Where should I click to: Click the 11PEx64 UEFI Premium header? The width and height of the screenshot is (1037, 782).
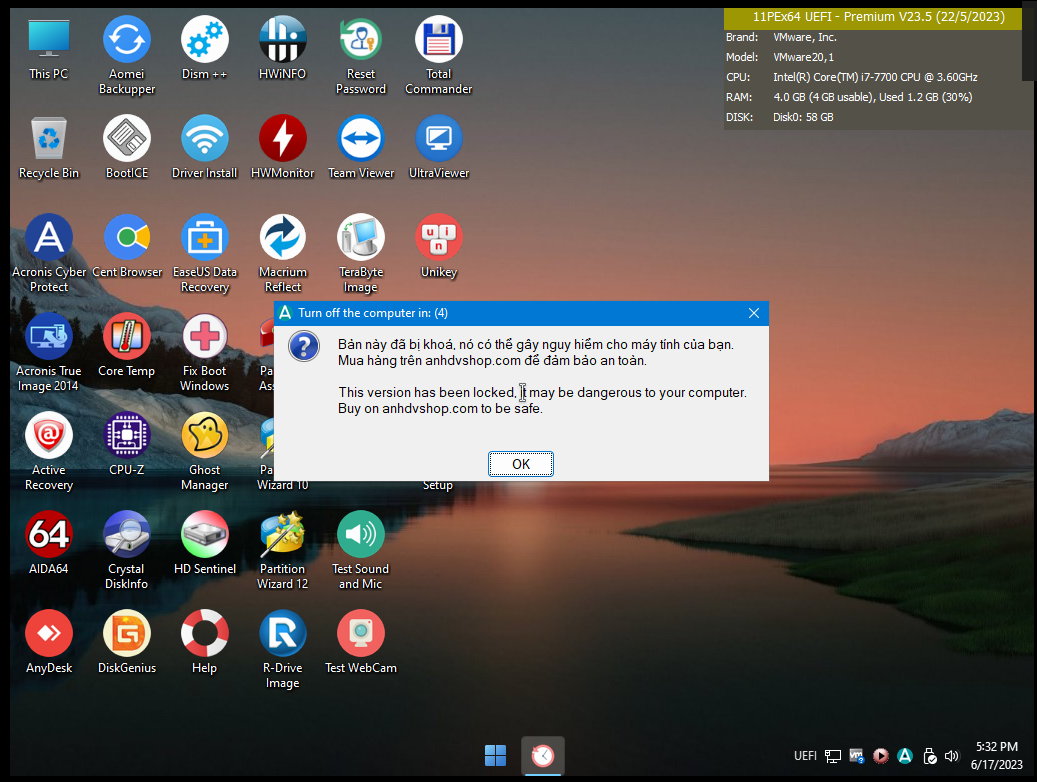pyautogui.click(x=878, y=17)
